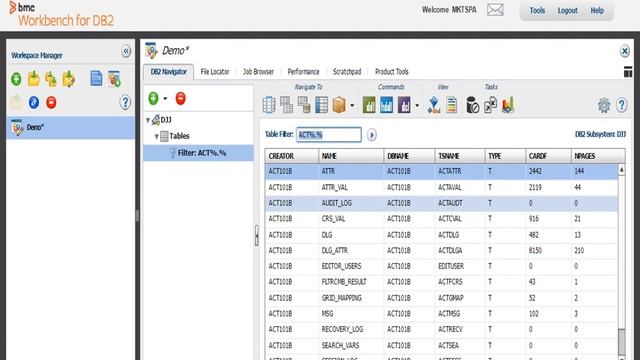Image resolution: width=640 pixels, height=360 pixels.
Task: Click the green add button in DB2 Navigator tree
Action: (153, 98)
